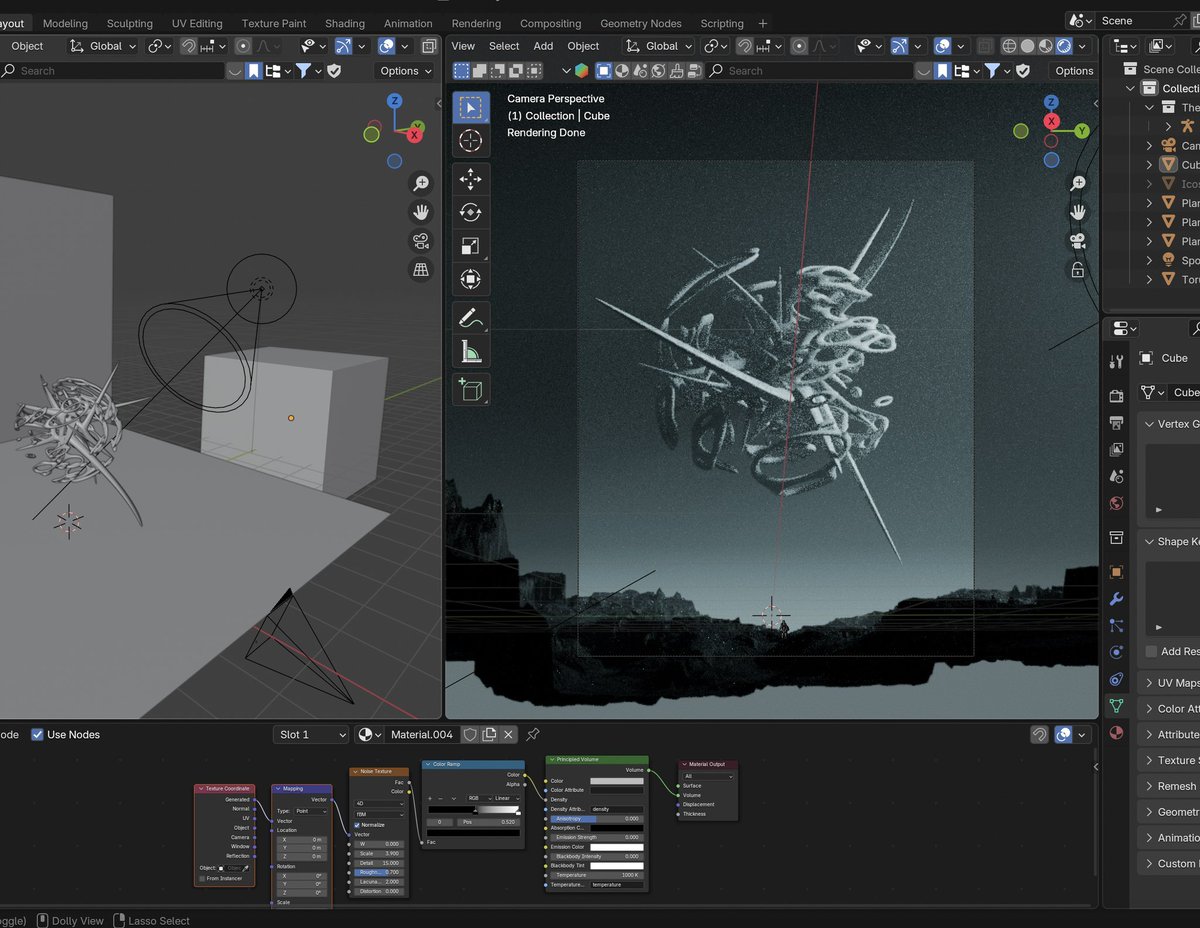1200x928 pixels.
Task: Toggle X-ray in the camera viewport header
Action: coord(985,46)
